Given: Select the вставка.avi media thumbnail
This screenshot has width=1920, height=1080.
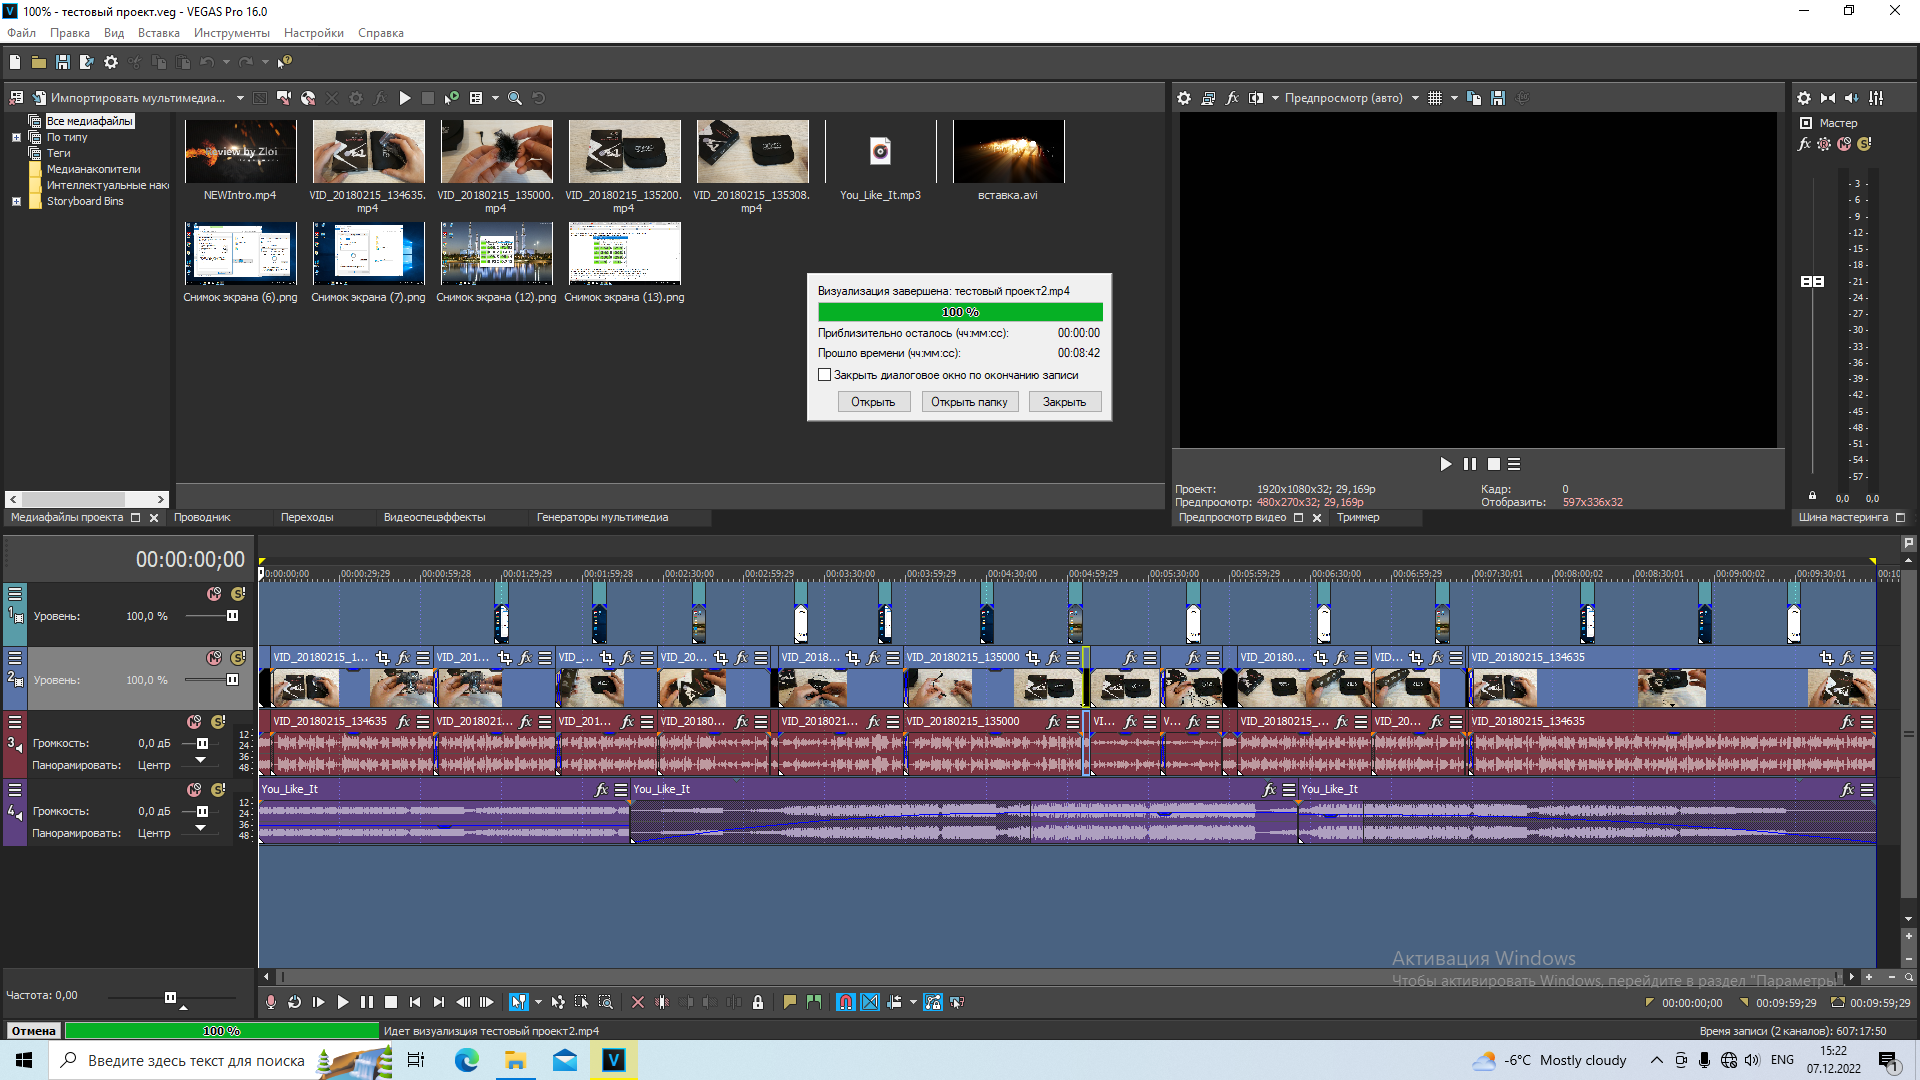Looking at the screenshot, I should [1008, 152].
